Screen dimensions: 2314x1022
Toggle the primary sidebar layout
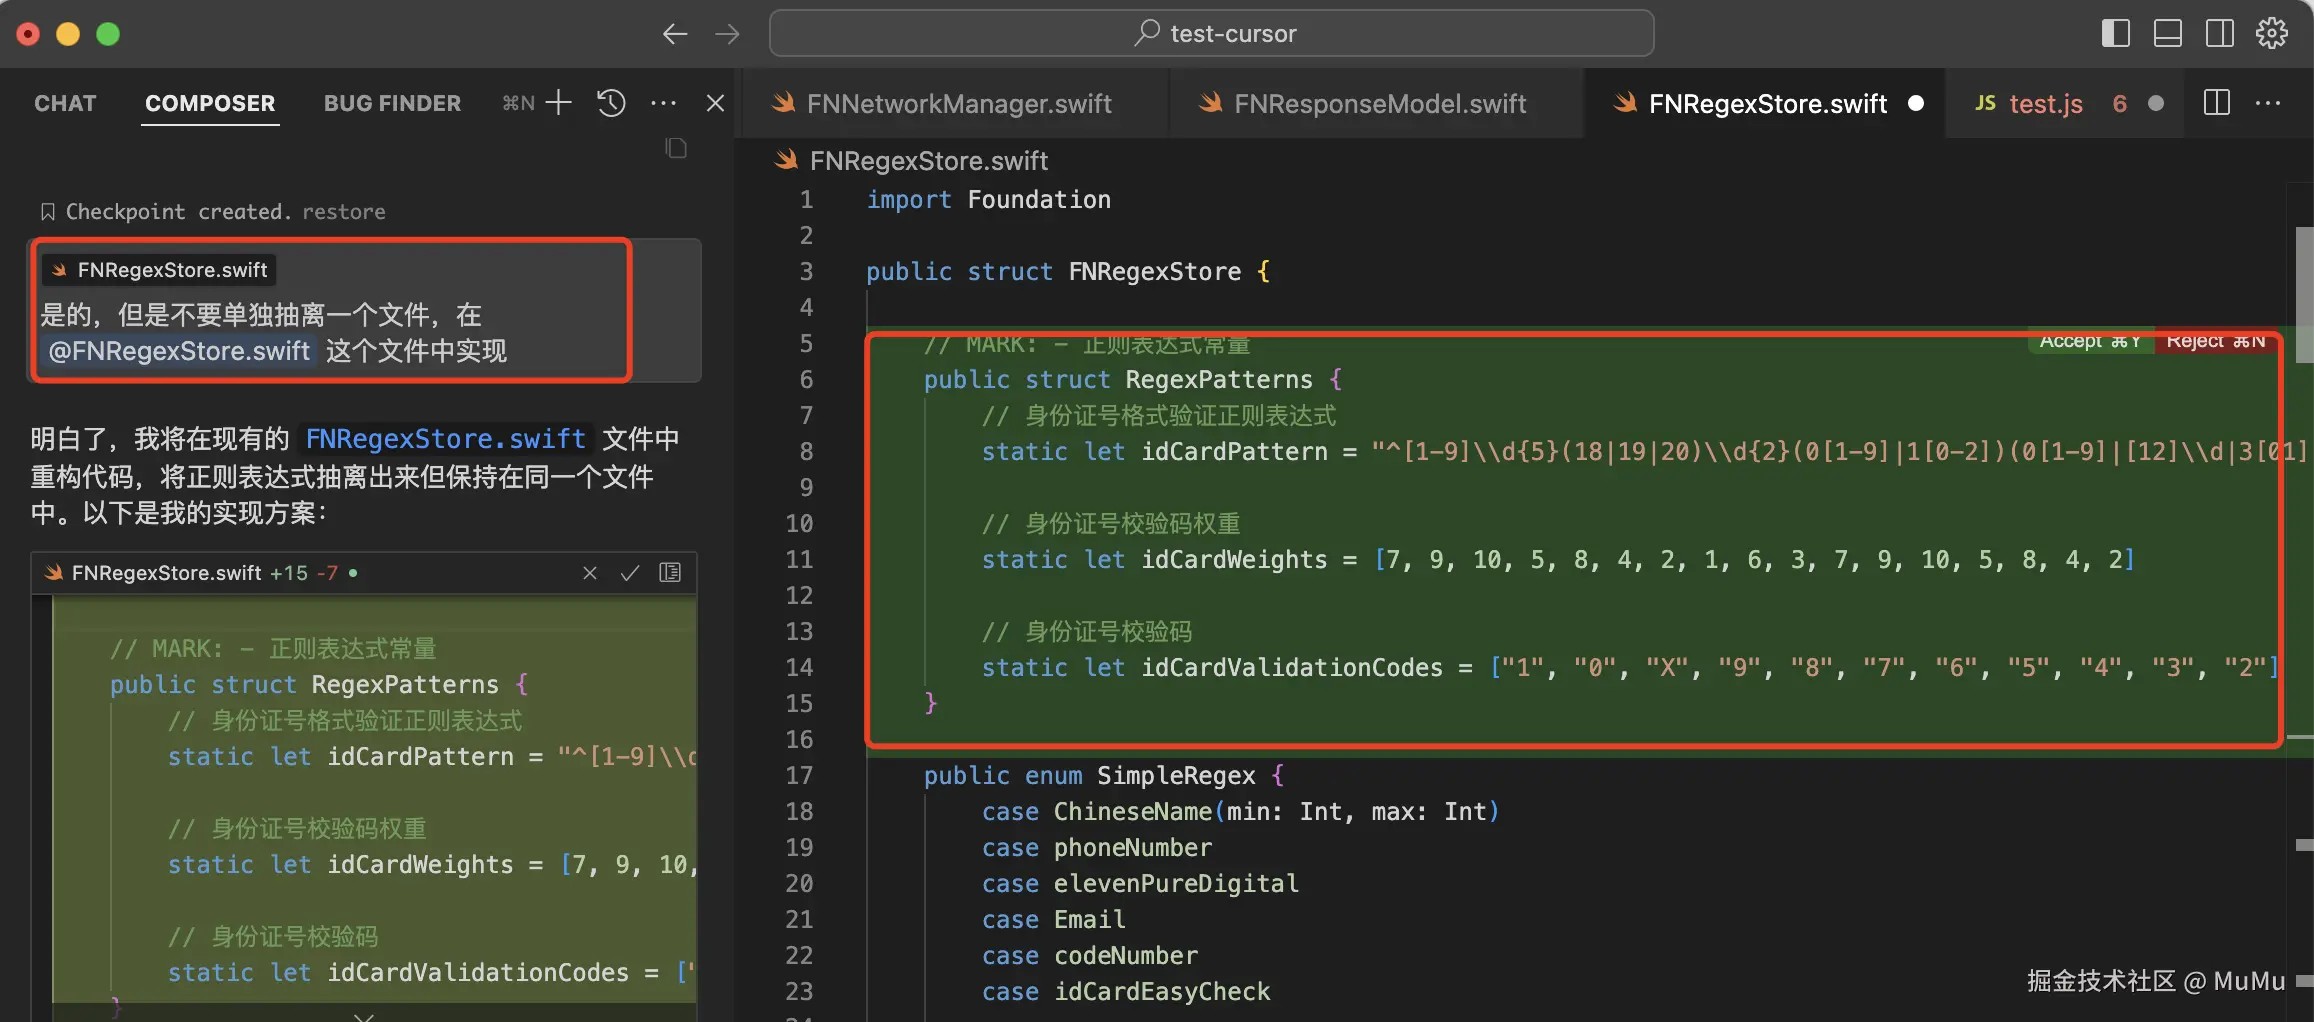click(x=2115, y=33)
